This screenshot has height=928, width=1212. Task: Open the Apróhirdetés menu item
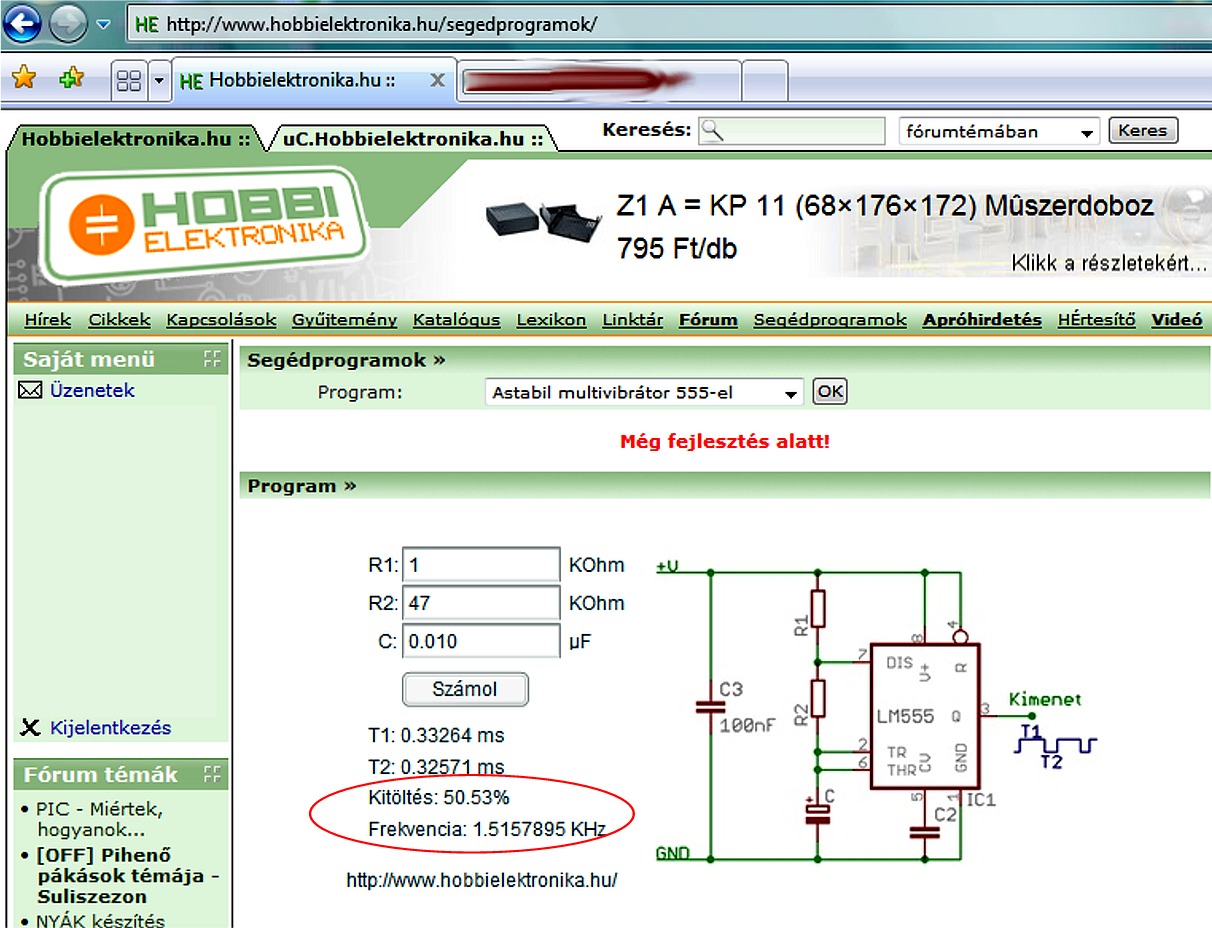982,320
